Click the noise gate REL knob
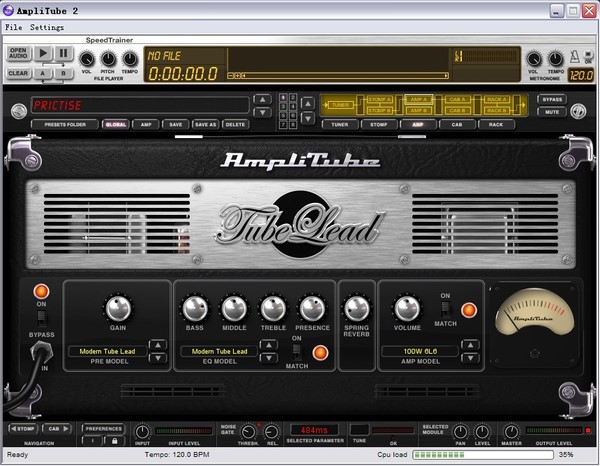600x466 pixels. pos(272,432)
